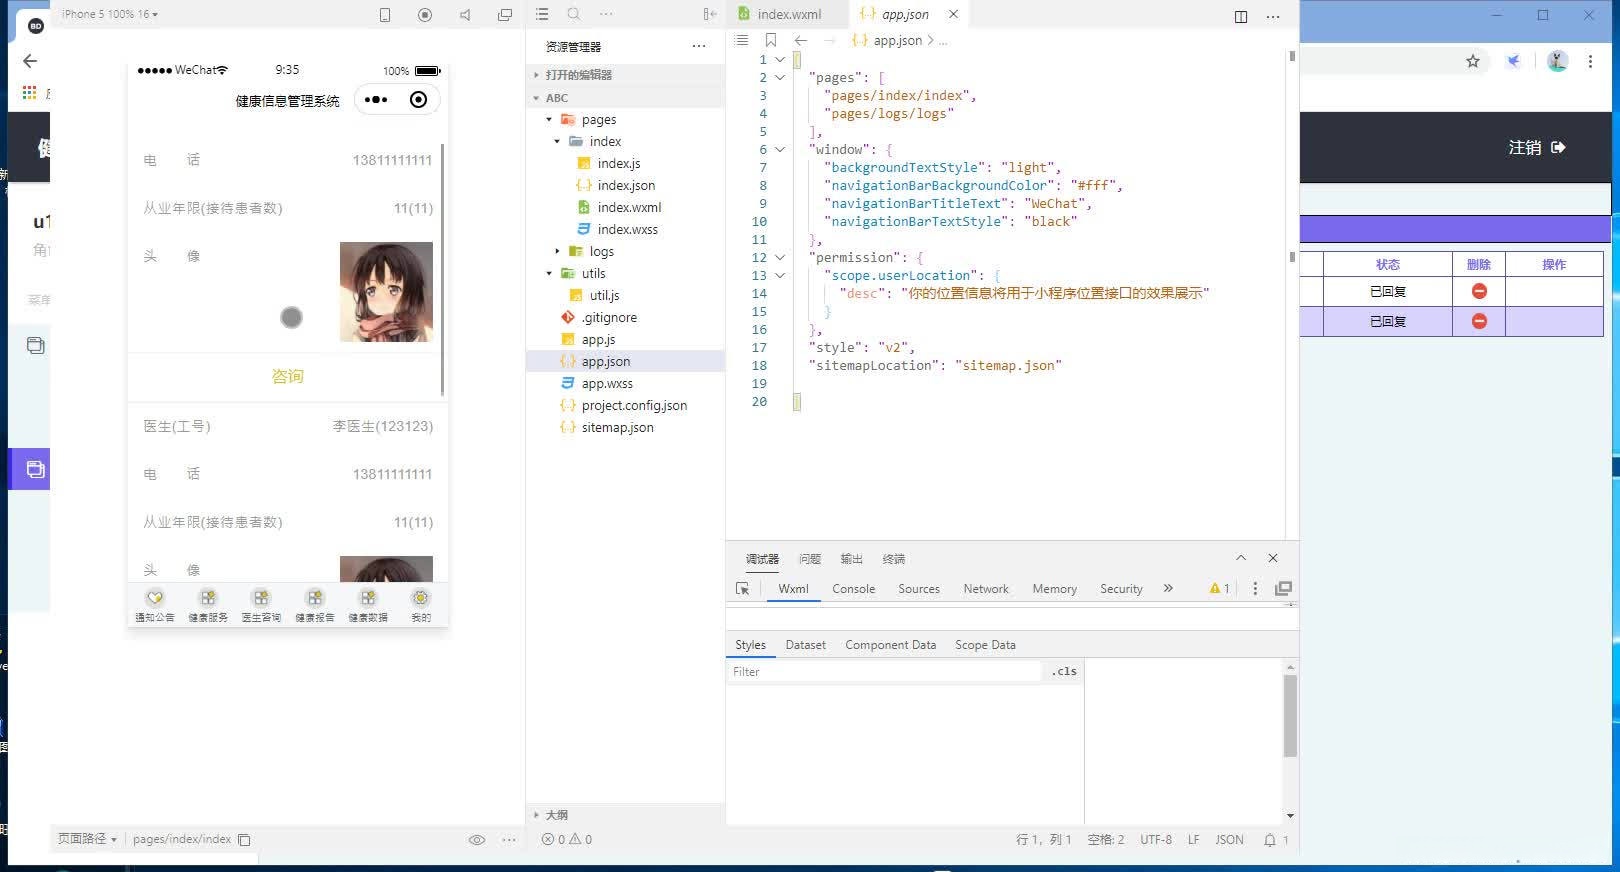Toggle the .cls class editor in Styles
This screenshot has height=872, width=1620.
click(x=1064, y=672)
